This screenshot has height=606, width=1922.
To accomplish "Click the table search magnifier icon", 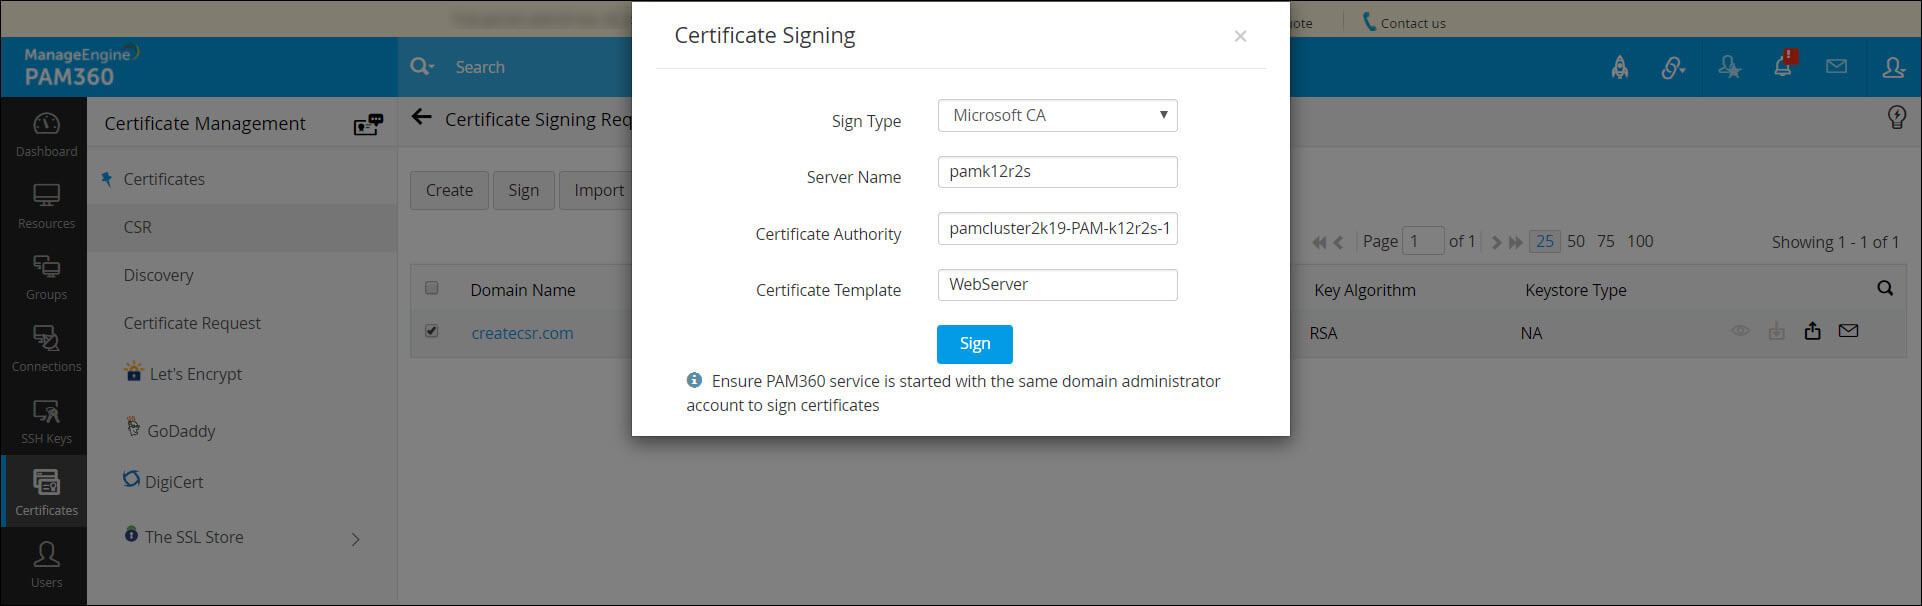I will 1884,288.
